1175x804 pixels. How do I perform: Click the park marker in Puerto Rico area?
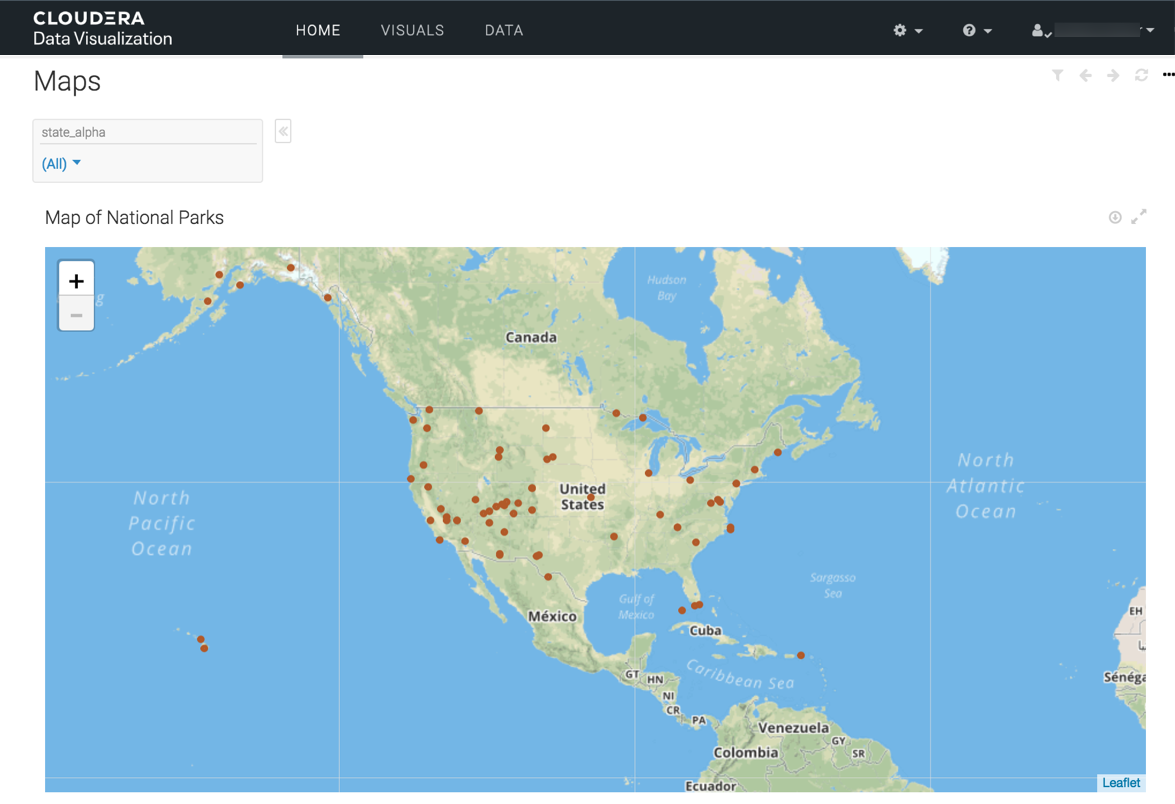coord(801,656)
